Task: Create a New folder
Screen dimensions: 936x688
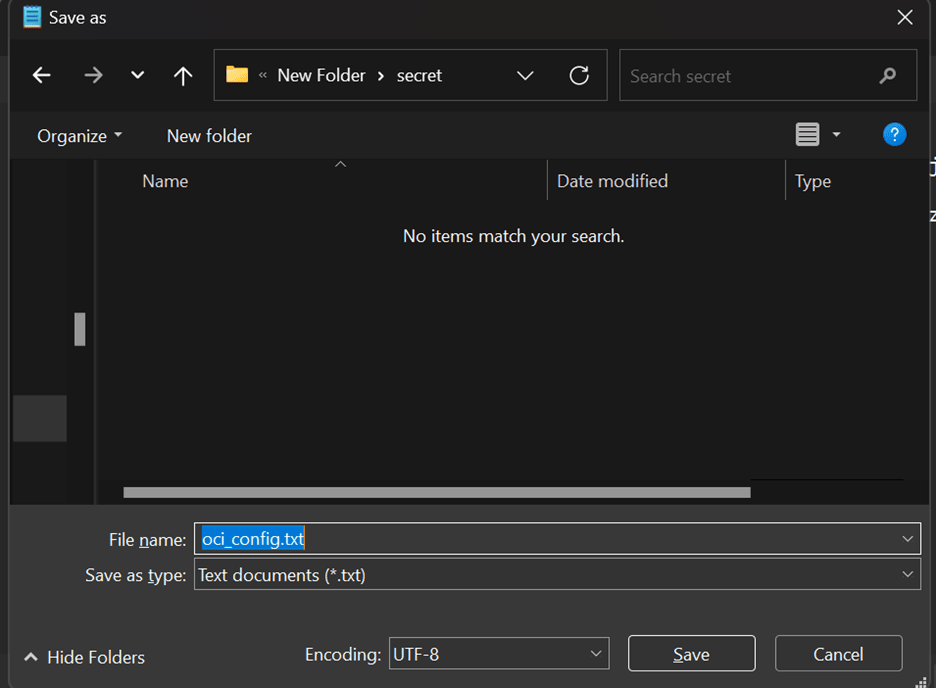Action: 209,136
